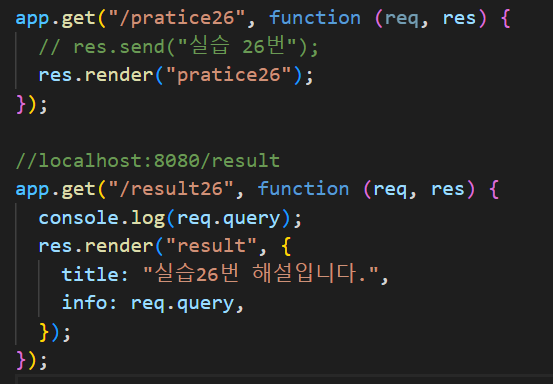Click the indented }); closing the render object

coord(55,332)
